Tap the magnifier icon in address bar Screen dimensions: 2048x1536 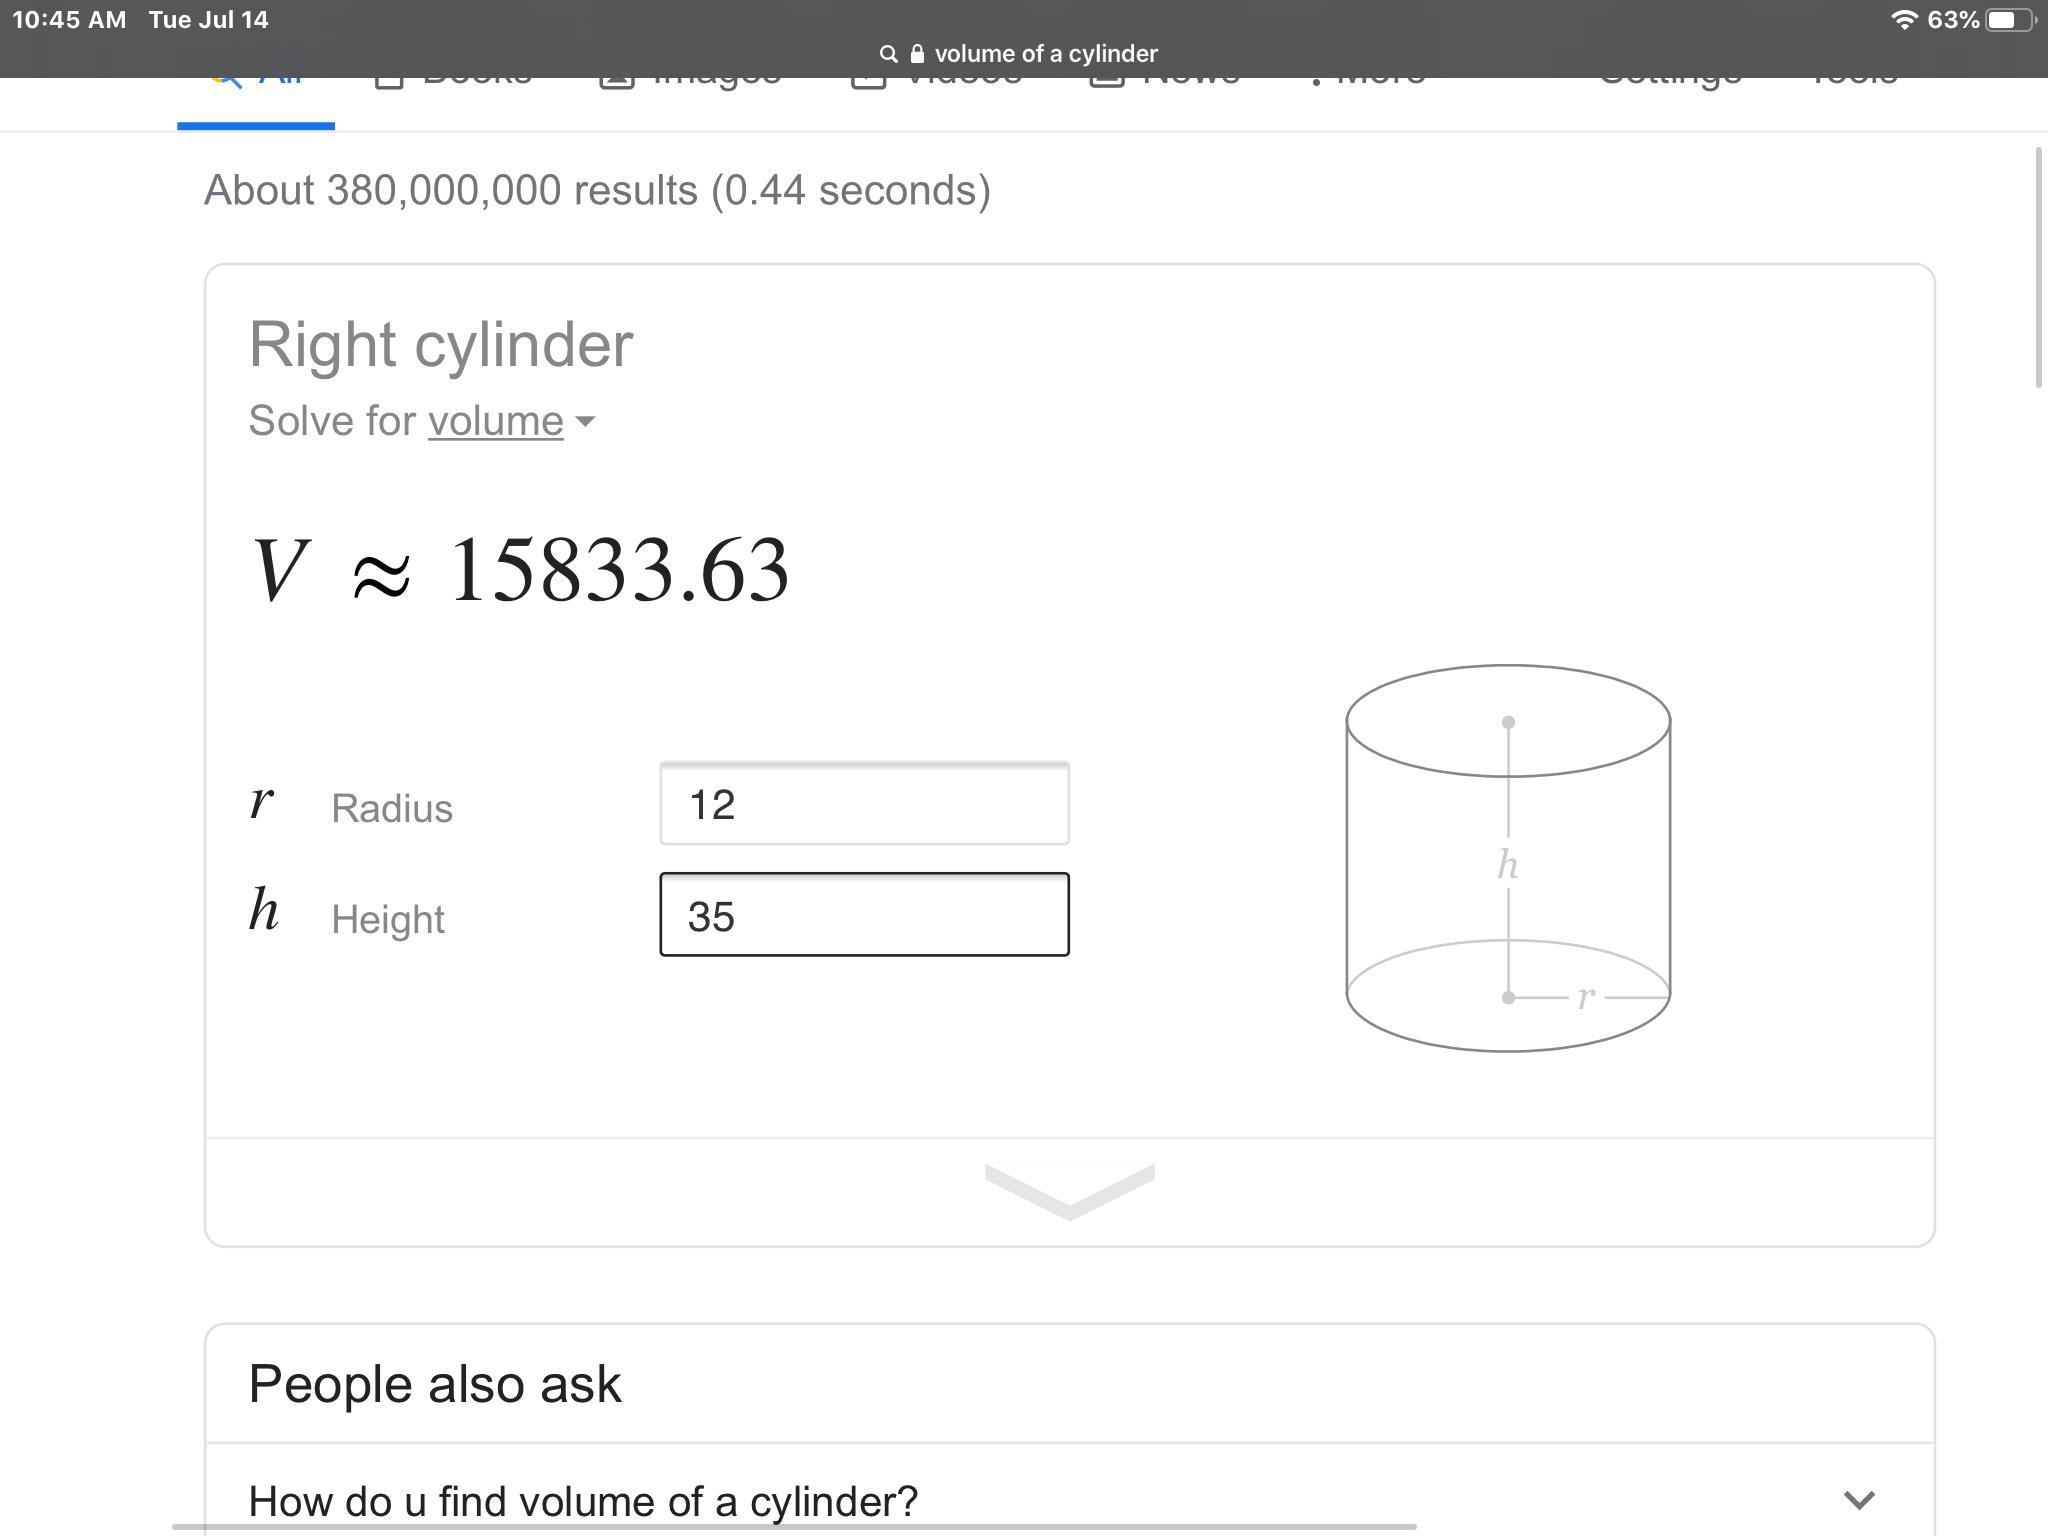pos(888,54)
